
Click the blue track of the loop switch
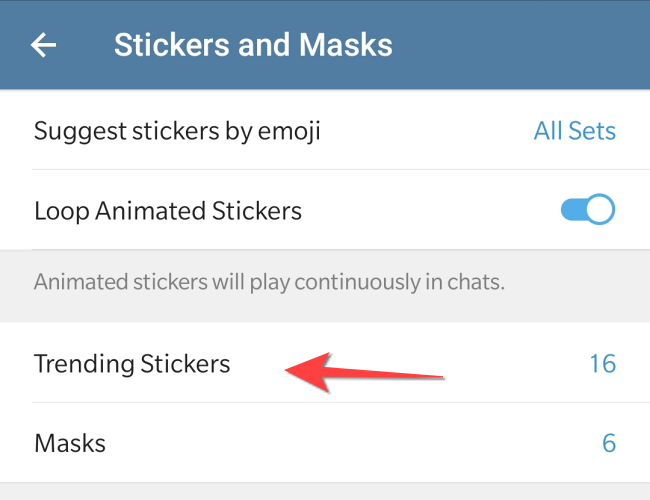point(572,210)
